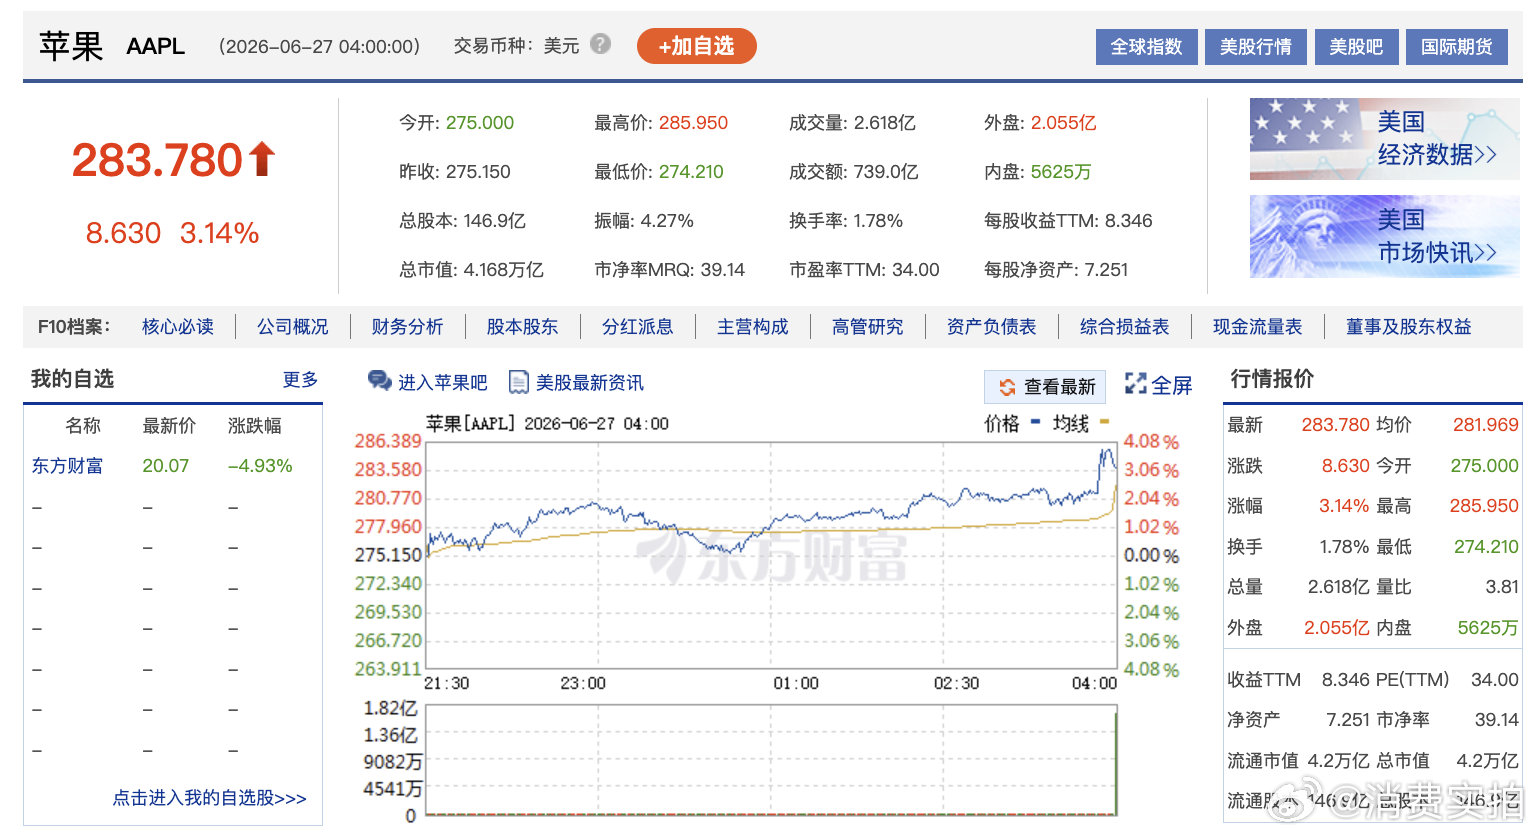Image resolution: width=1540 pixels, height=838 pixels.
Task: Click the -4.93% change value
Action: pyautogui.click(x=260, y=466)
